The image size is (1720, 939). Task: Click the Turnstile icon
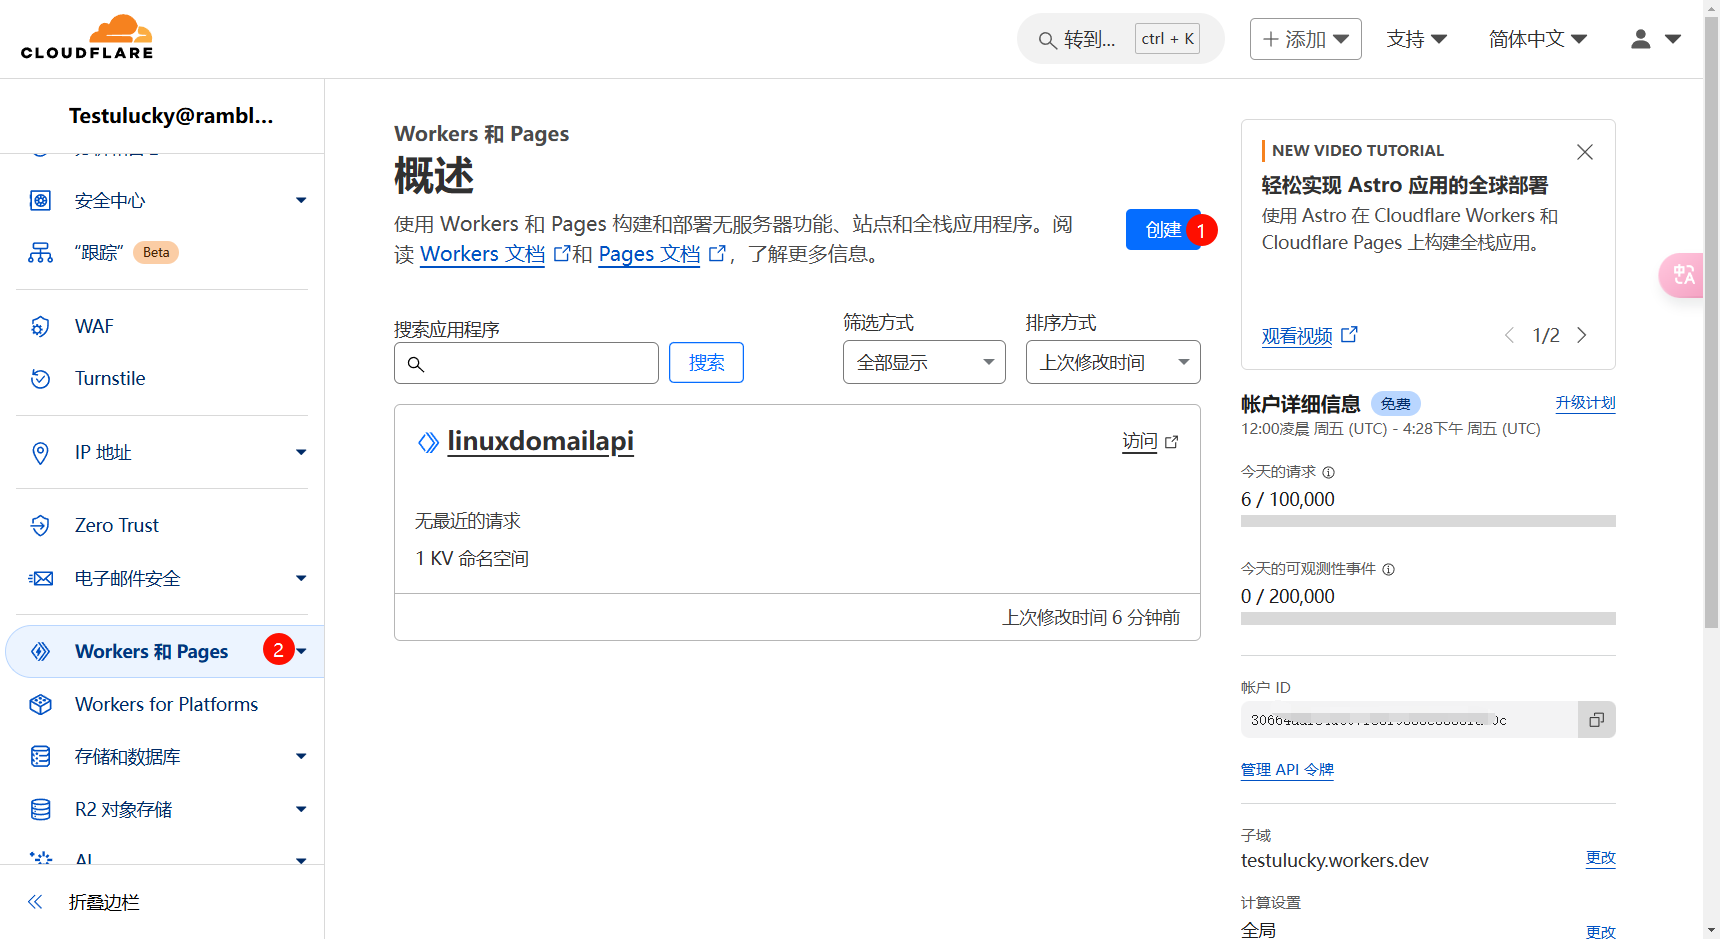(x=40, y=378)
